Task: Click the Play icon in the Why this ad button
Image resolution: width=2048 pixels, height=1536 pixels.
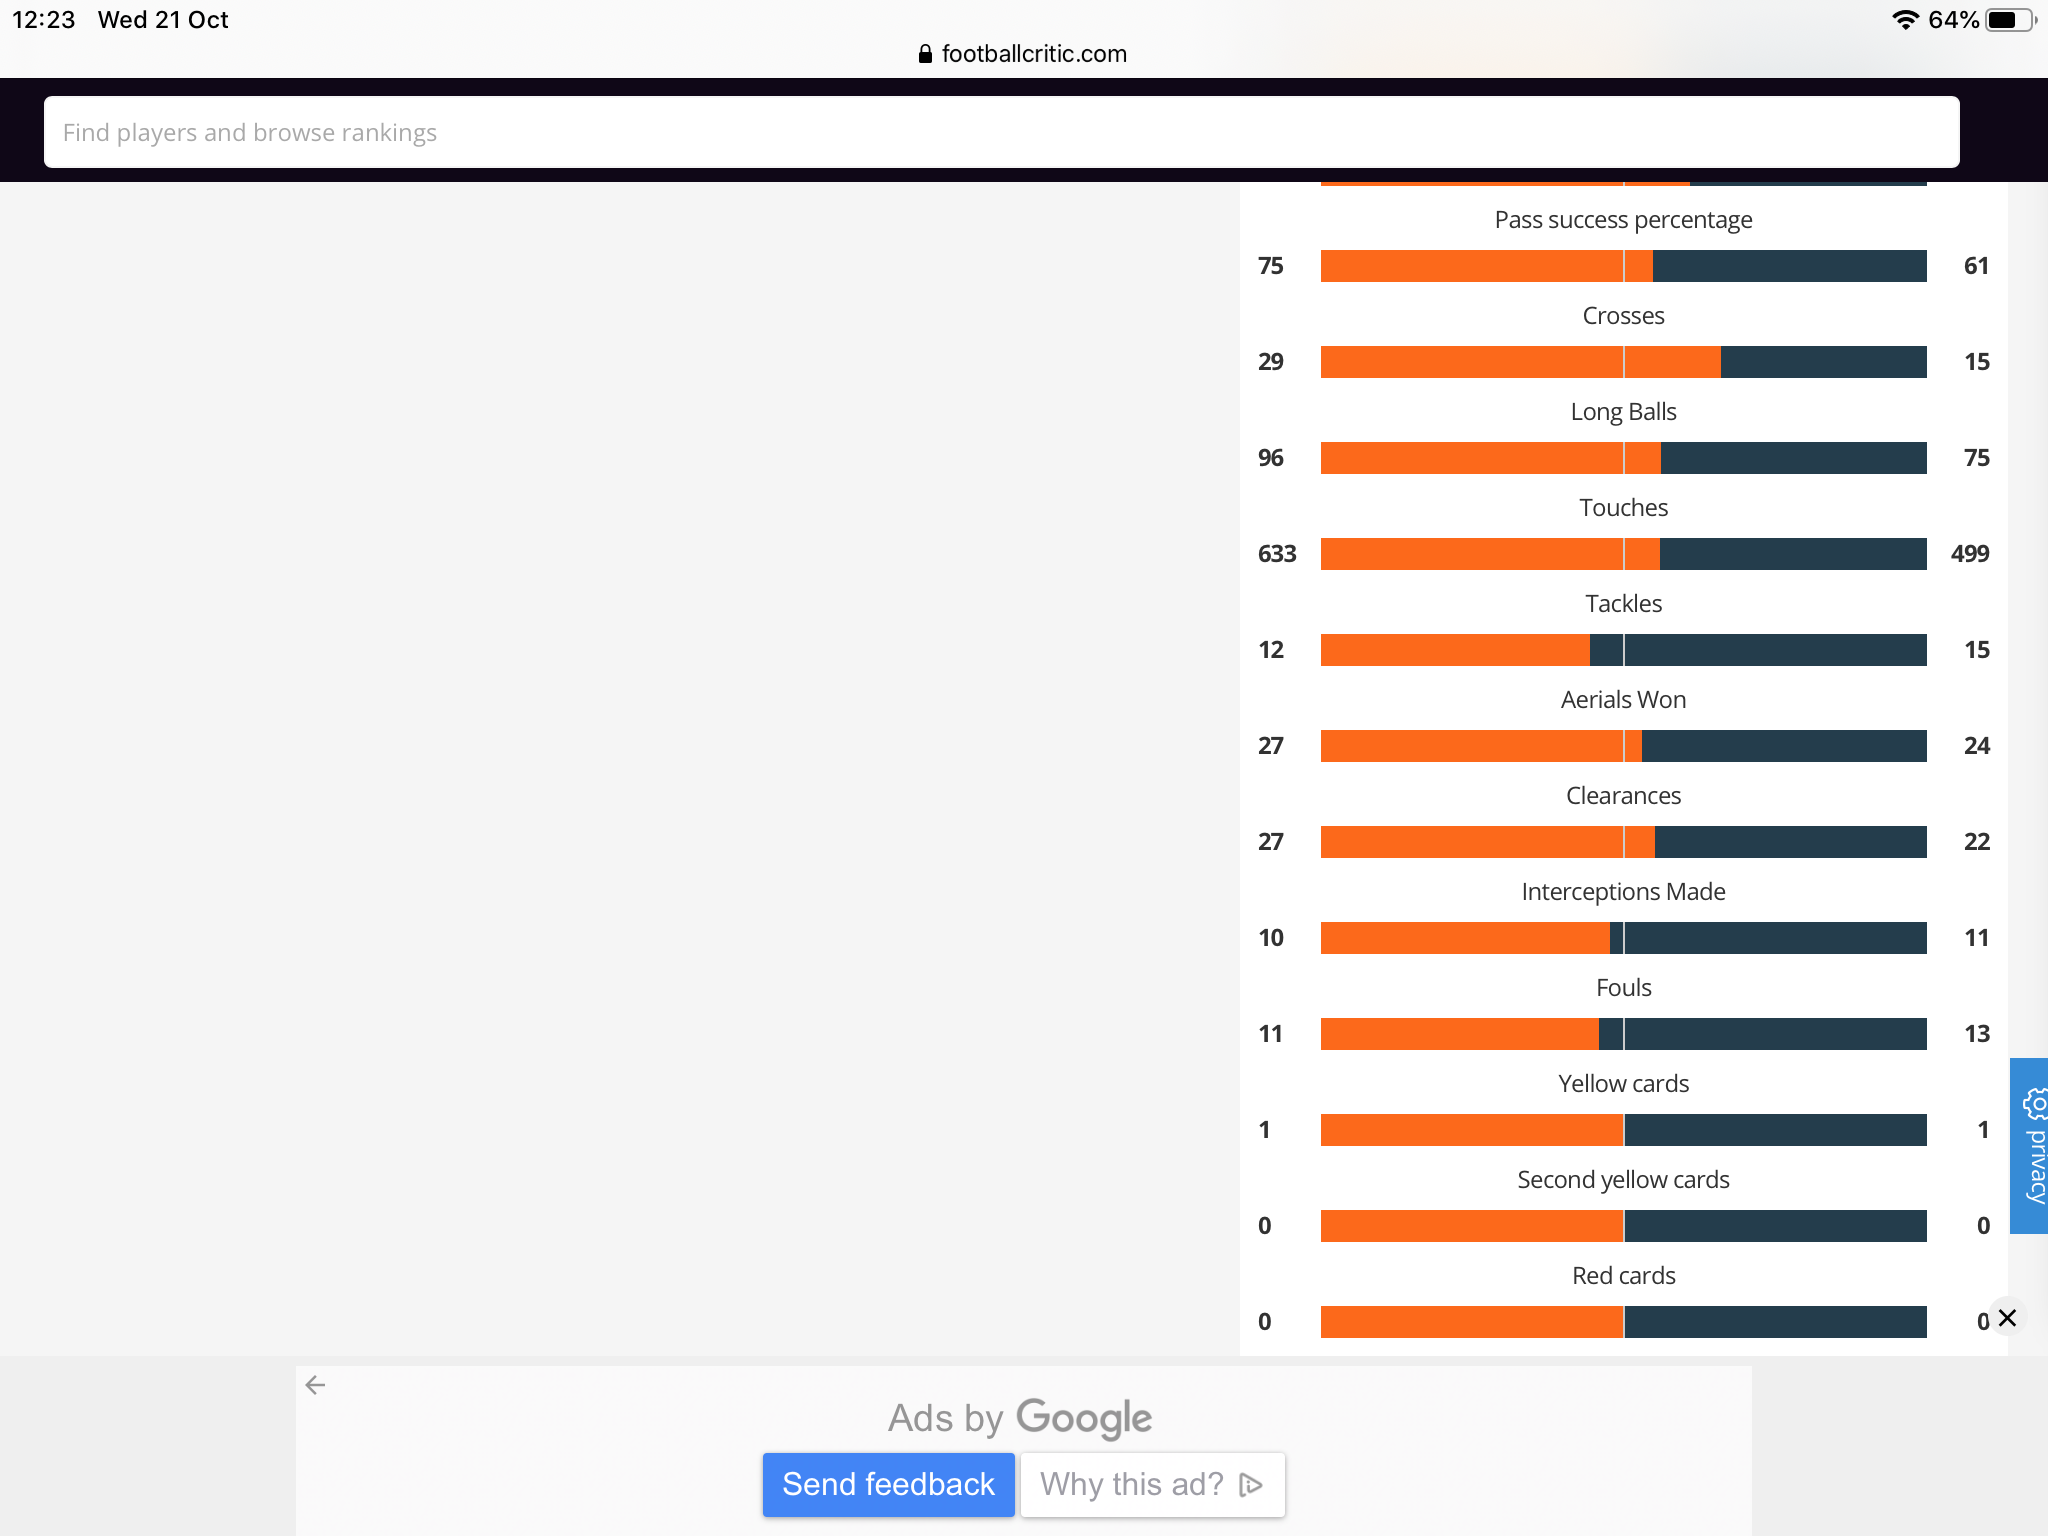Action: tap(1250, 1485)
